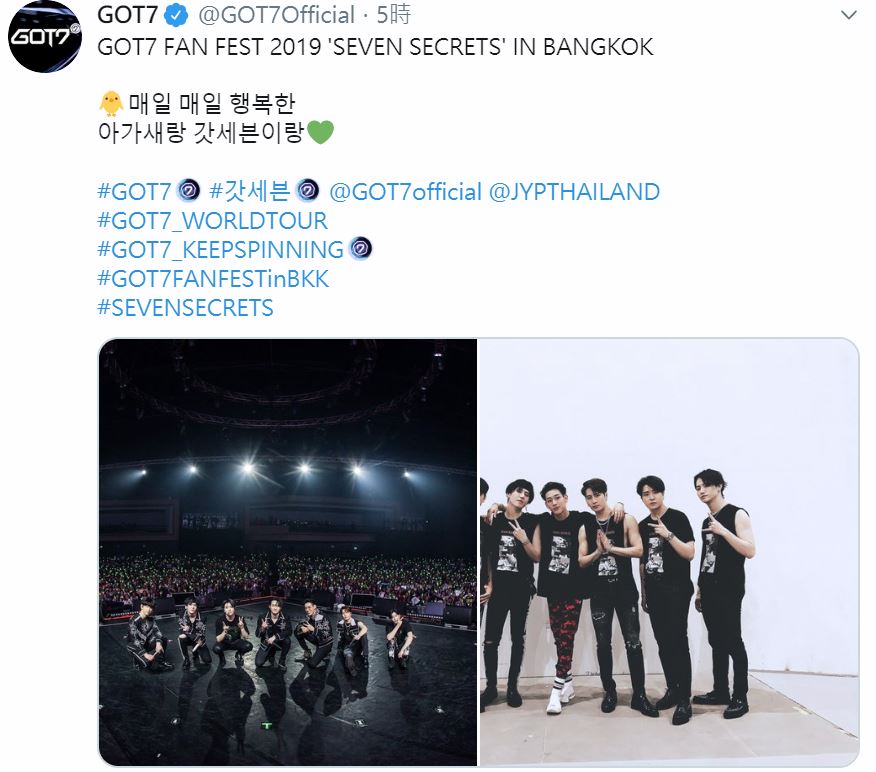876x772 pixels.
Task: Open the @JYPTHAILAND mention
Action: pos(574,192)
